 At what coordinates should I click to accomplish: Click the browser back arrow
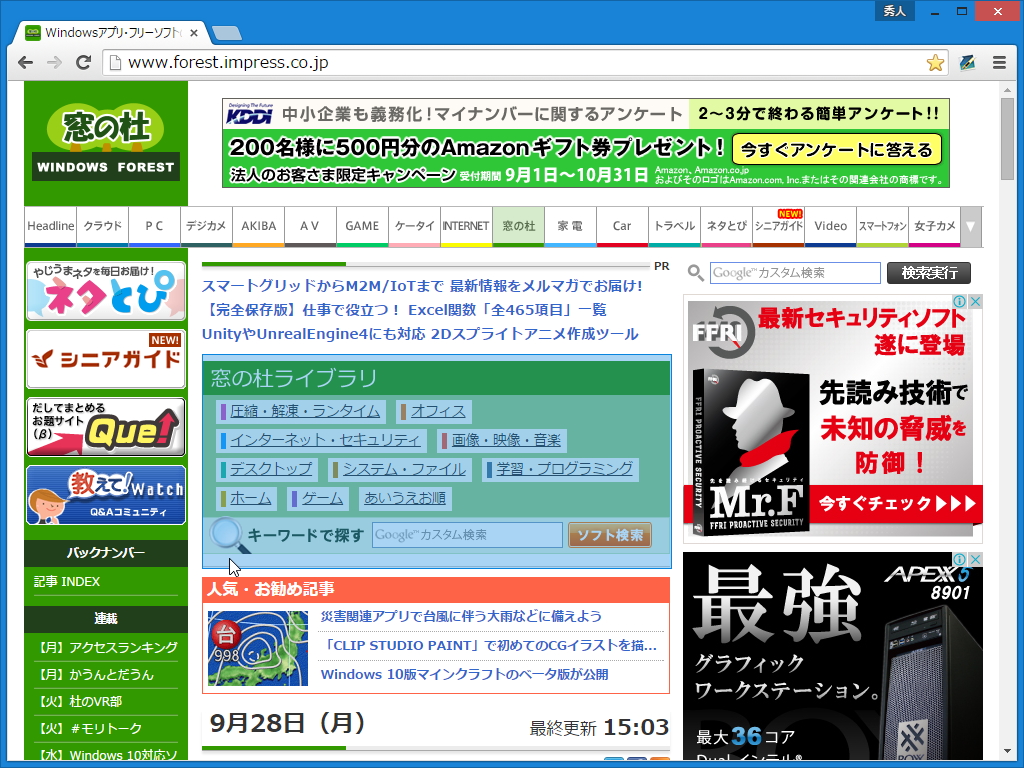click(25, 63)
